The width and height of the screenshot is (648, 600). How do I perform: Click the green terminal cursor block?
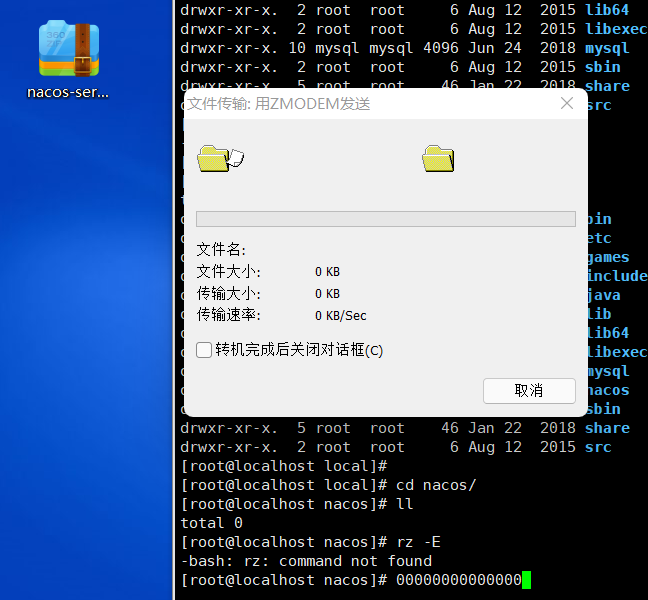point(526,580)
